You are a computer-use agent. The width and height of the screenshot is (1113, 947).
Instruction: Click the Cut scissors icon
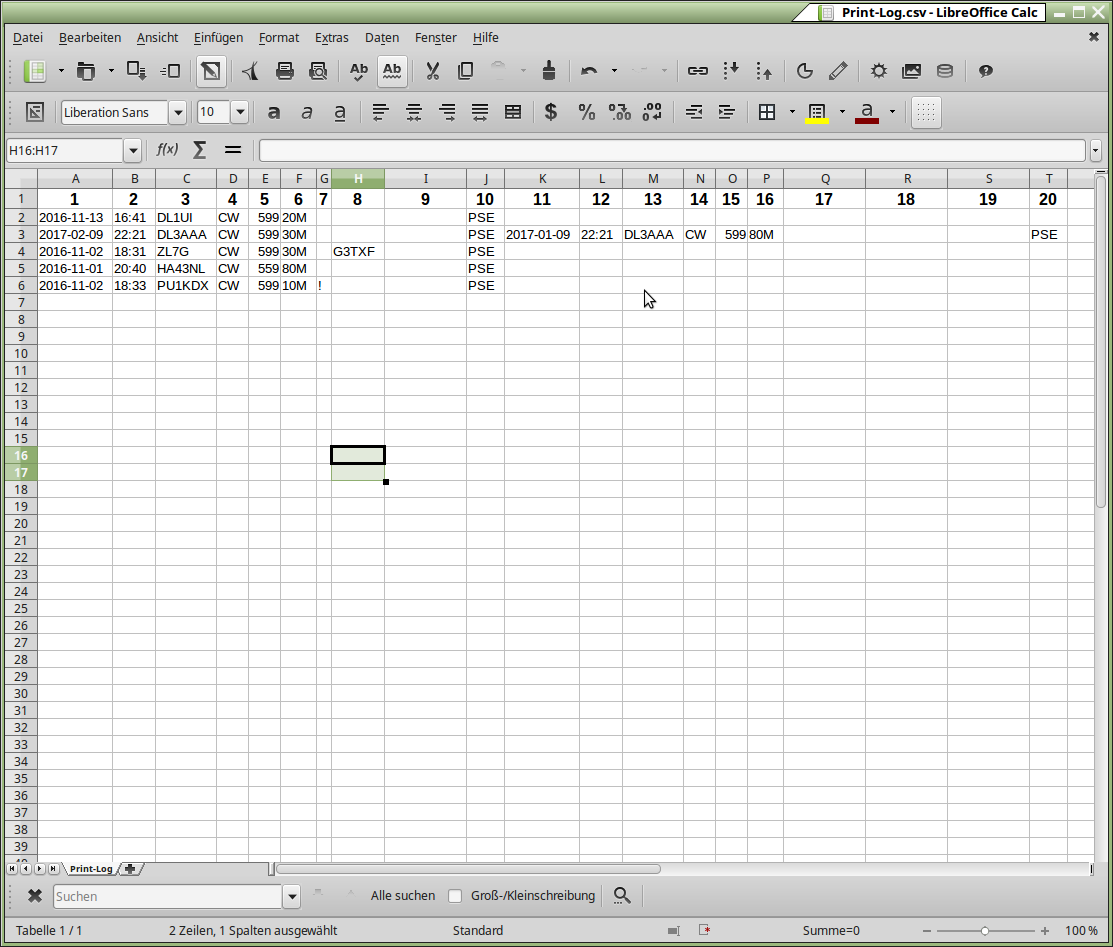pos(432,71)
